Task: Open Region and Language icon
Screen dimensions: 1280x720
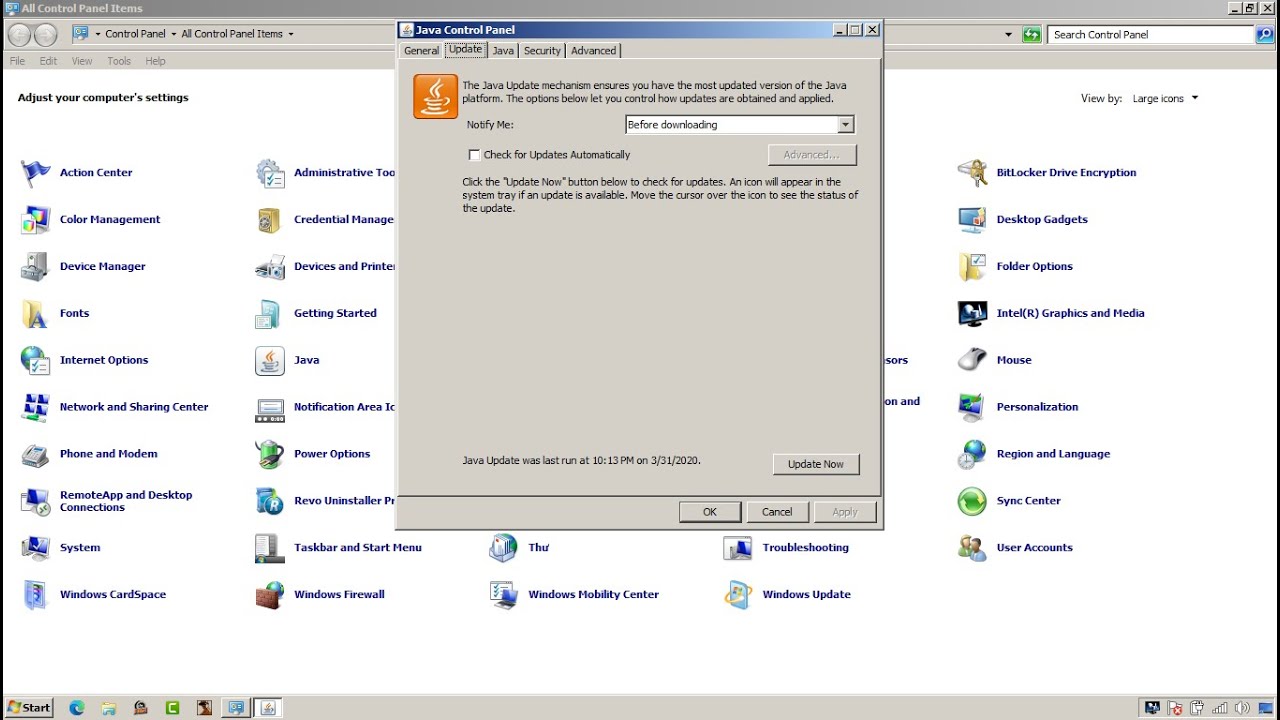Action: click(972, 455)
